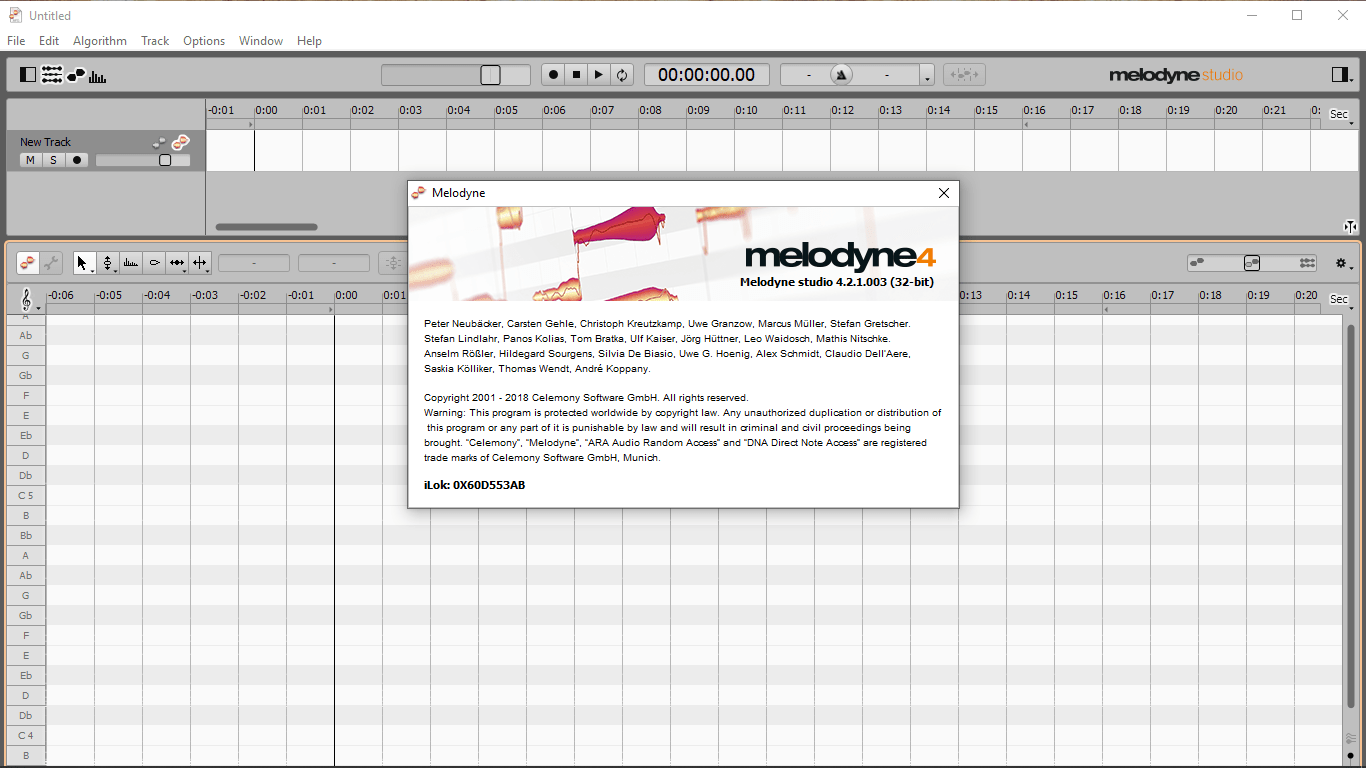
Task: Select the Main arrow tool
Action: 82,263
